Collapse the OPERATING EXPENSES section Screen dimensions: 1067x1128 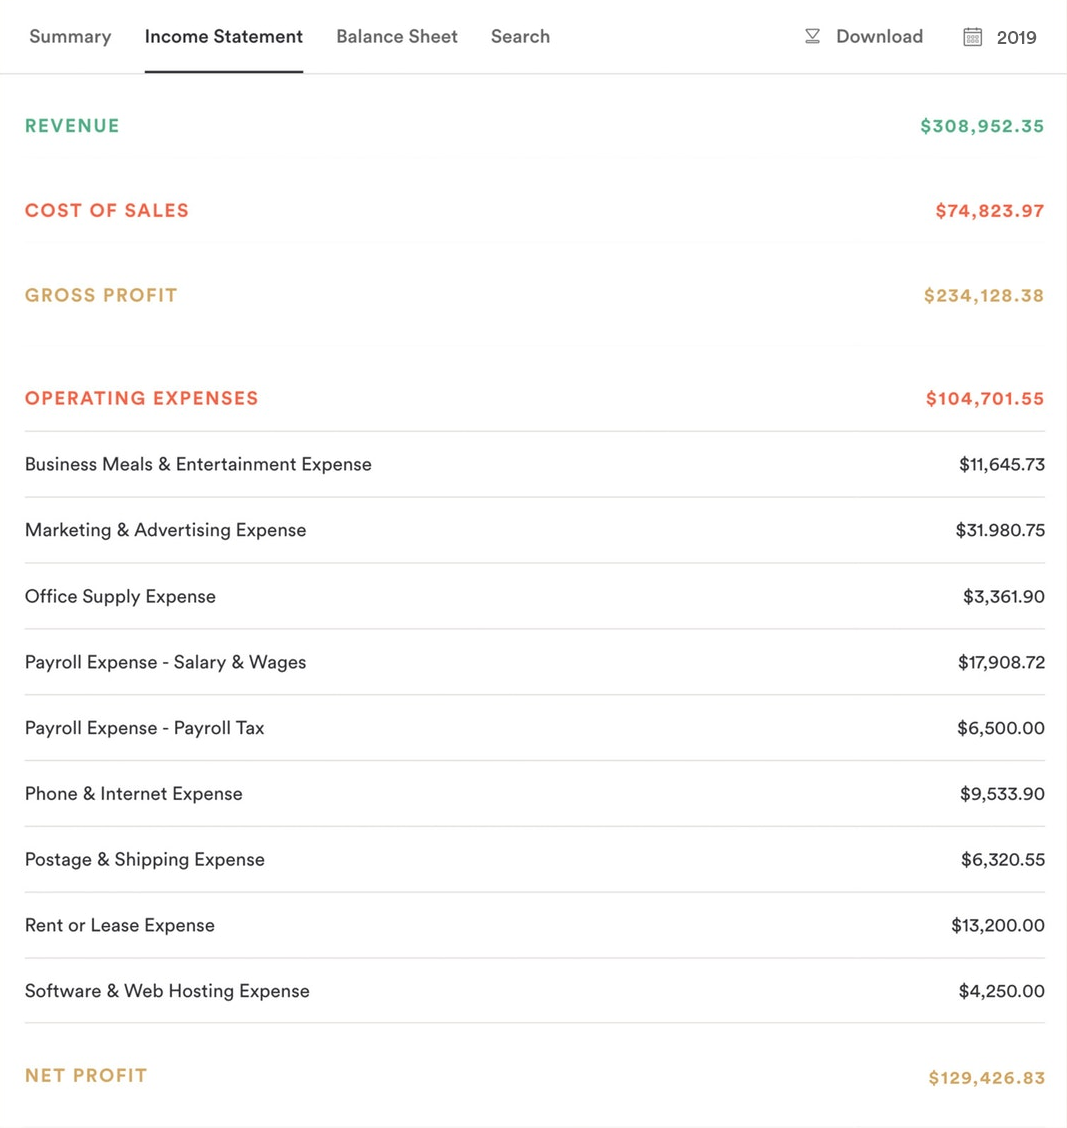[141, 397]
